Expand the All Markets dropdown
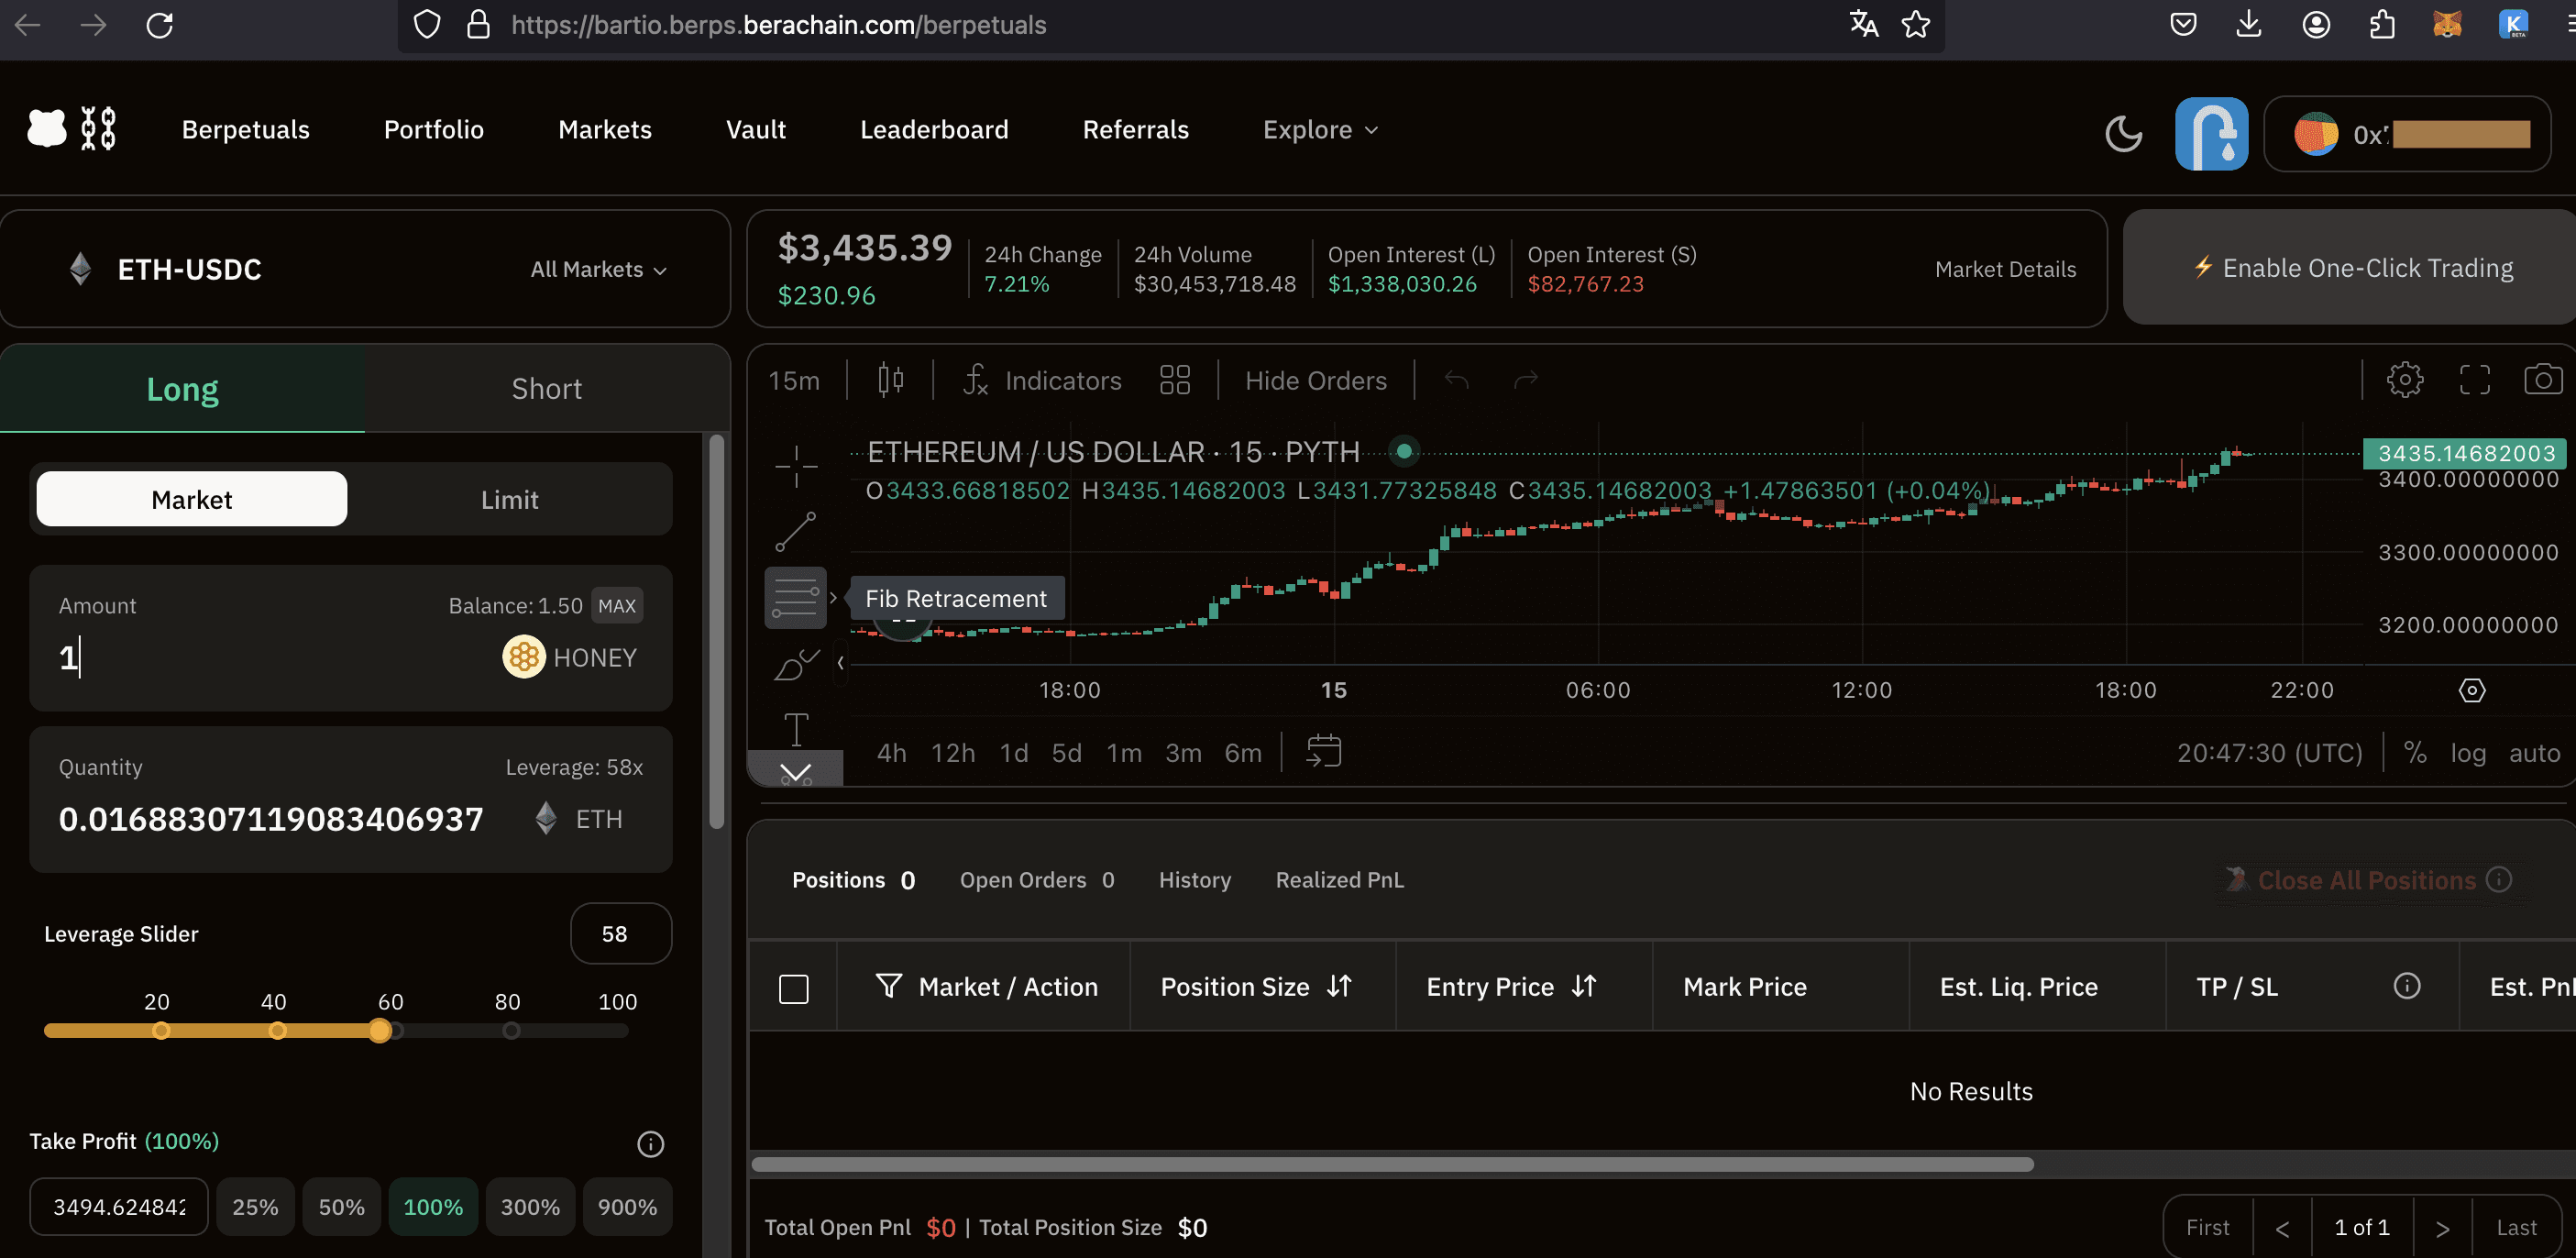Screen dimensions: 2576x1258 point(598,269)
